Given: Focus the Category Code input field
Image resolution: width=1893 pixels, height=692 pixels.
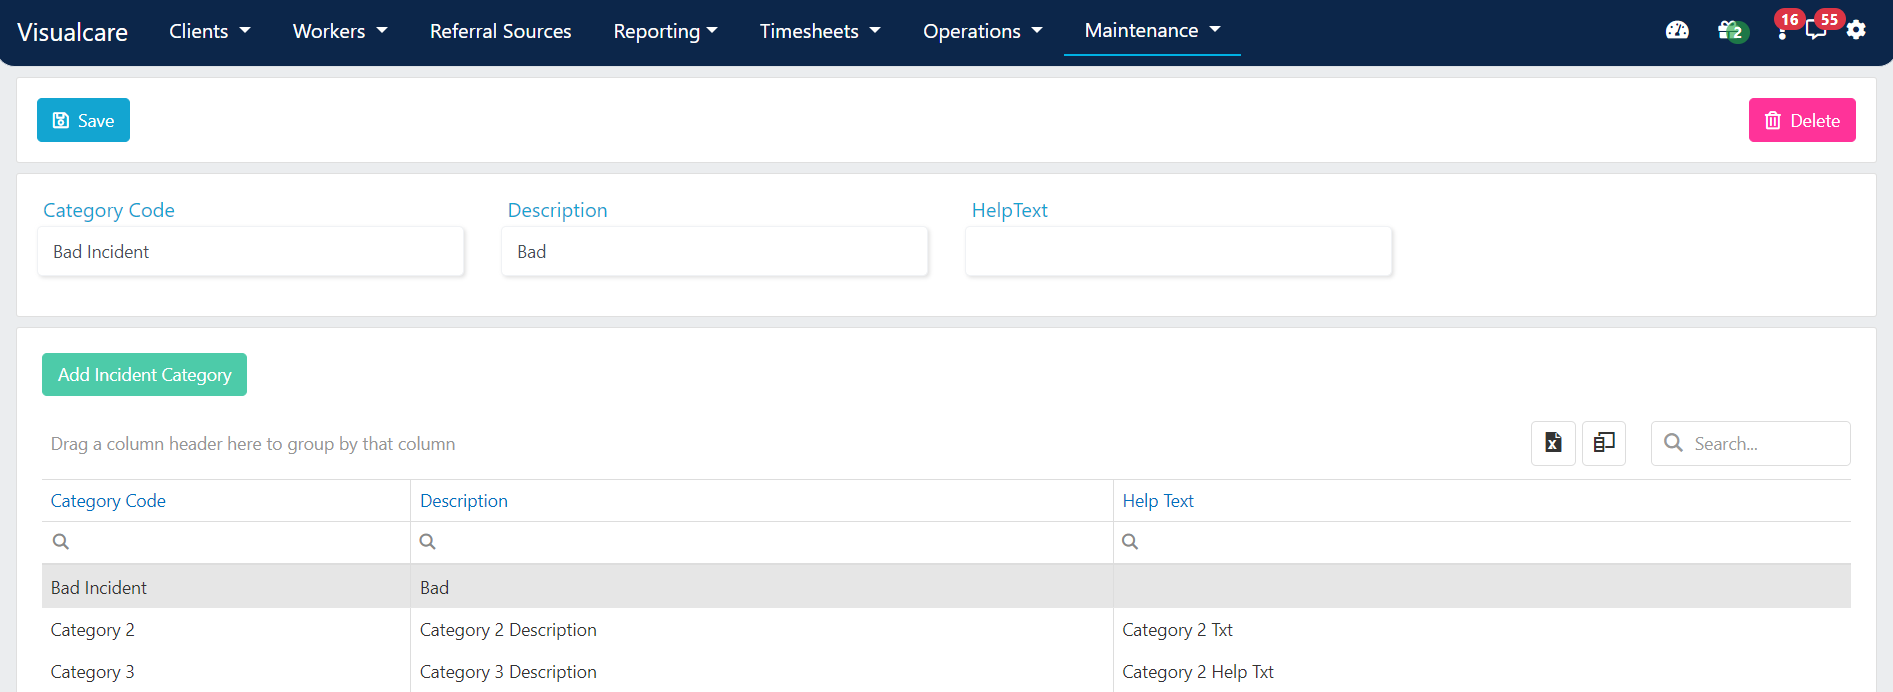Looking at the screenshot, I should [251, 251].
